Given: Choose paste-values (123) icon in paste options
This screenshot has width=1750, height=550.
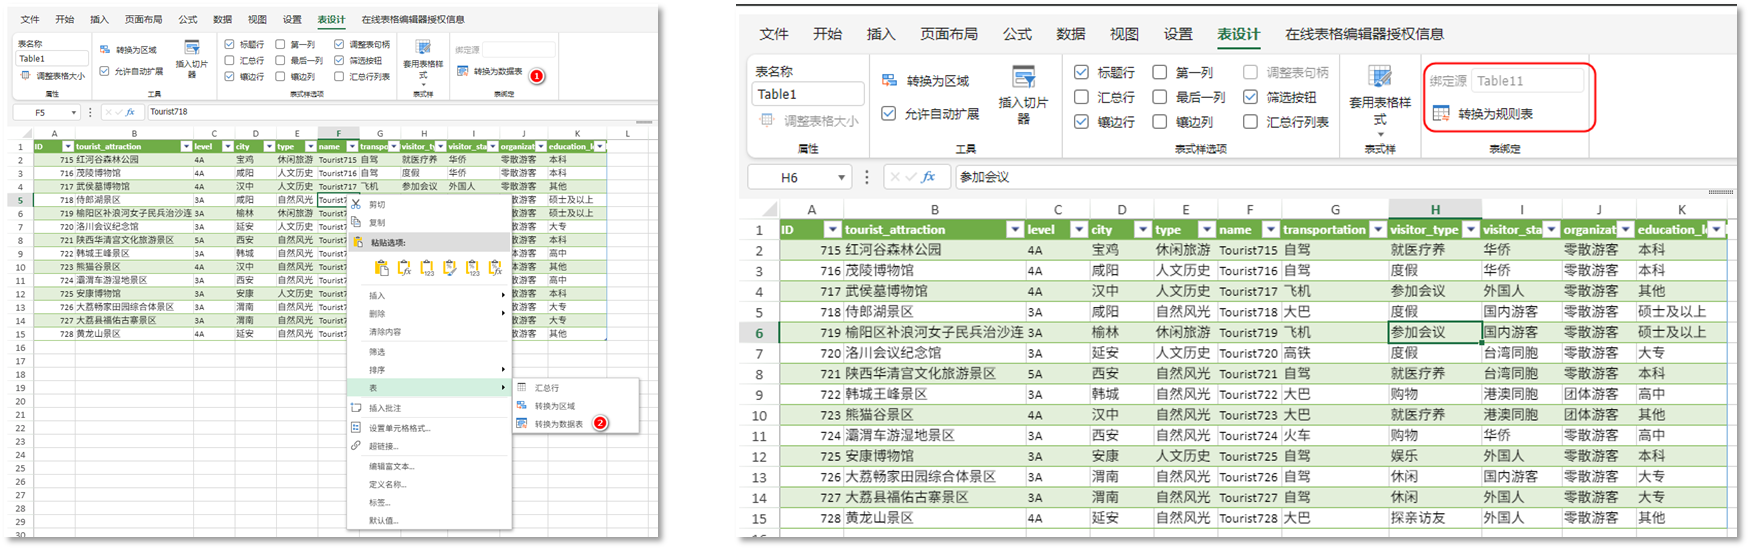Looking at the screenshot, I should coord(427,268).
